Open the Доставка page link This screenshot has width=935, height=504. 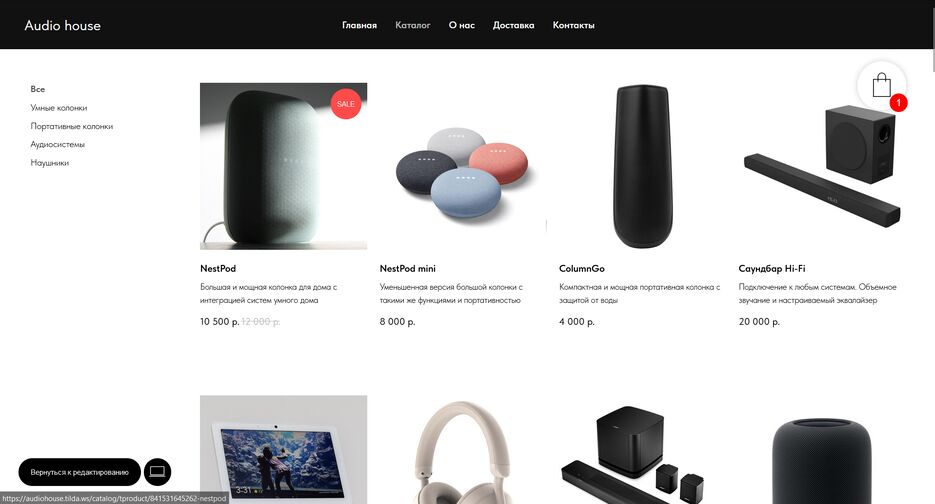[x=513, y=25]
